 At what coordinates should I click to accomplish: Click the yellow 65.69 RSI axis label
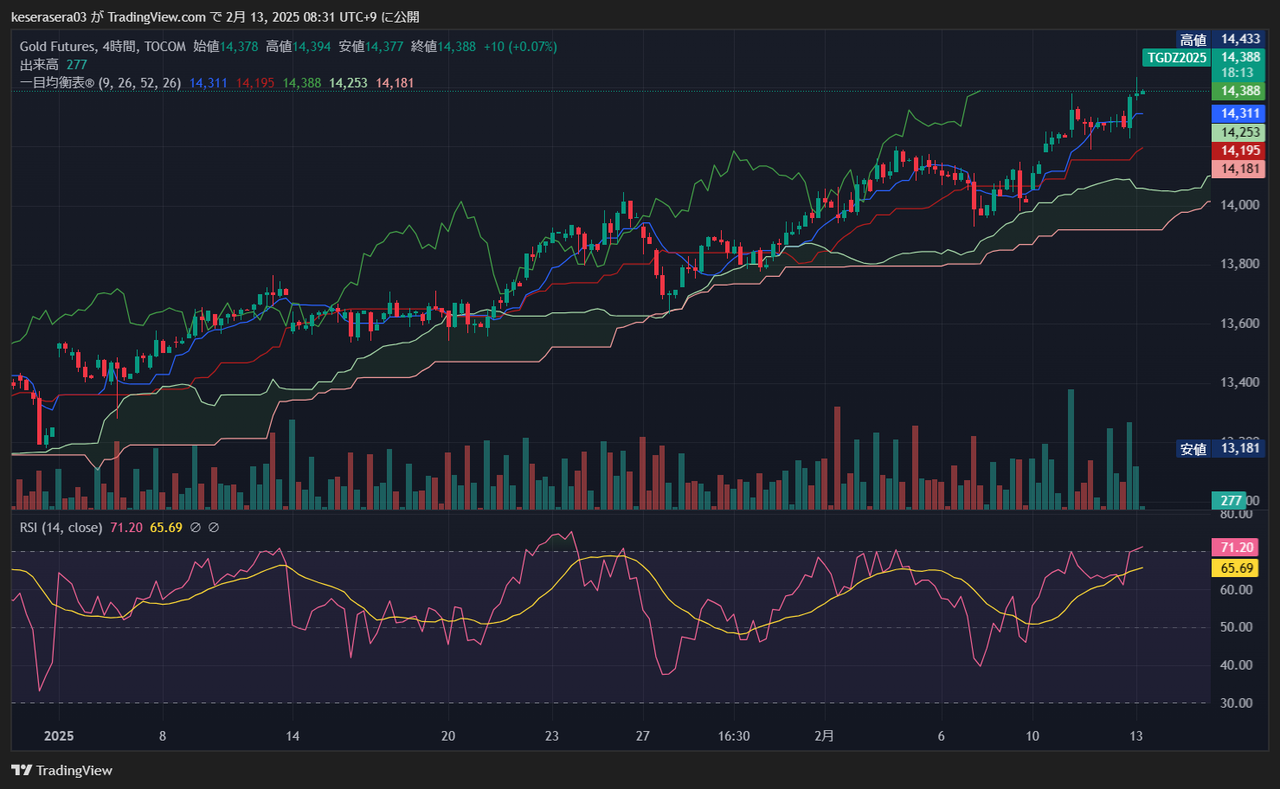click(1233, 568)
